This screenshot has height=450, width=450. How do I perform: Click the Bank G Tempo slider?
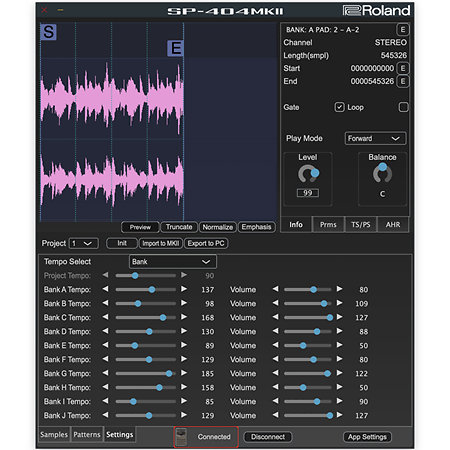(145, 373)
